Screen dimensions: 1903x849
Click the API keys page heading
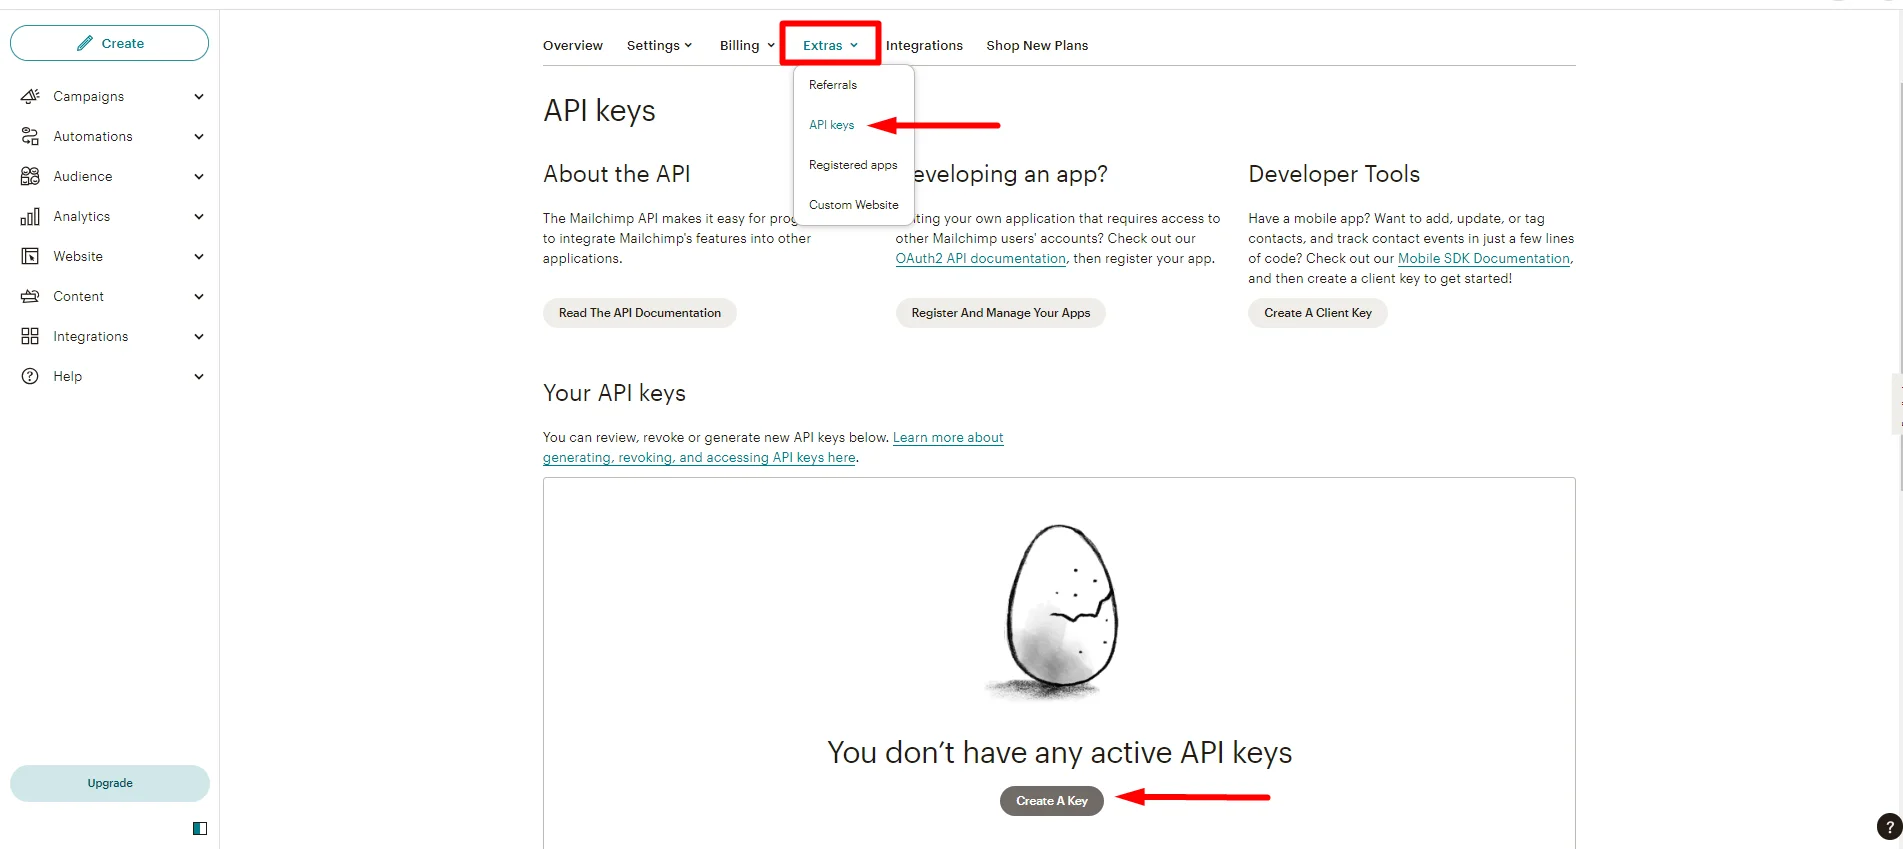coord(599,110)
